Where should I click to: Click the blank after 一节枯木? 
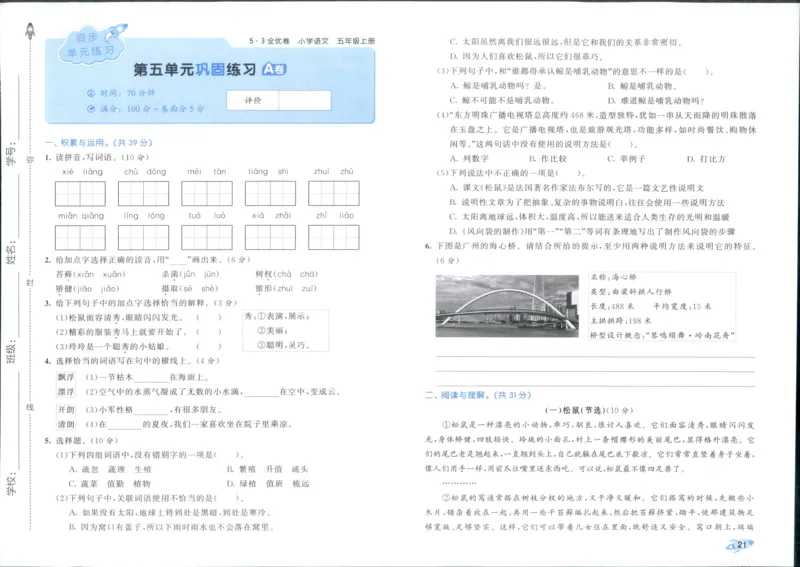151,378
